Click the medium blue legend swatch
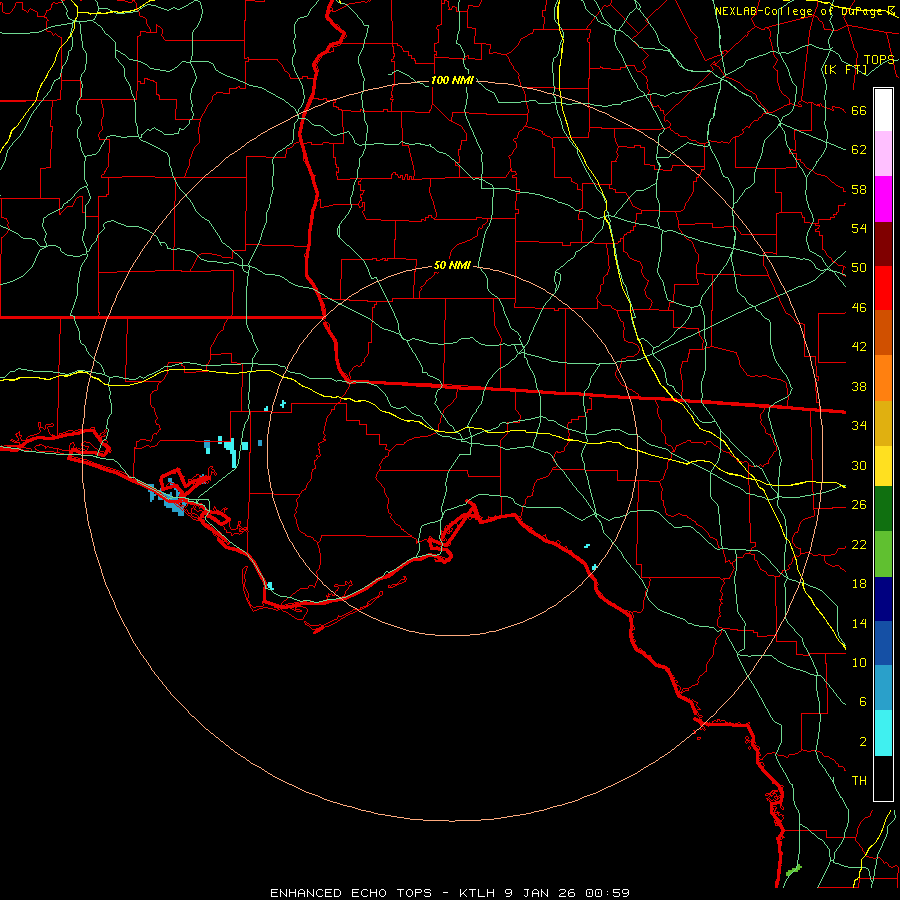900x900 pixels. click(883, 643)
